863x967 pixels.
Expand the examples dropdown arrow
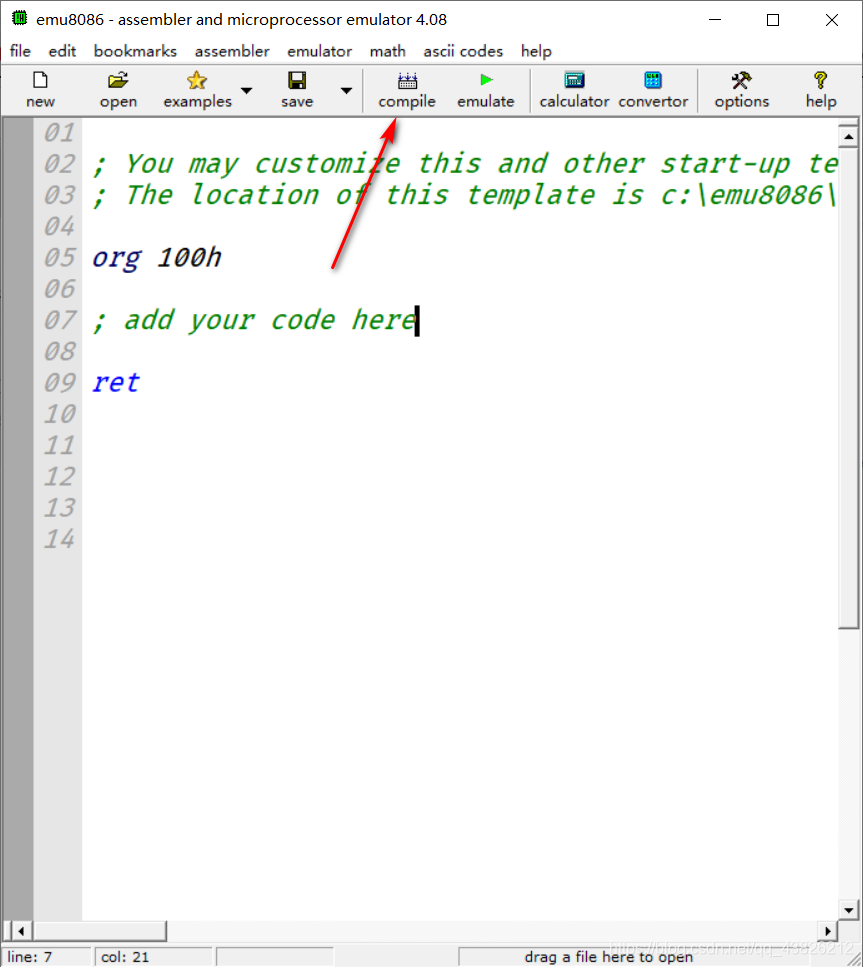247,91
